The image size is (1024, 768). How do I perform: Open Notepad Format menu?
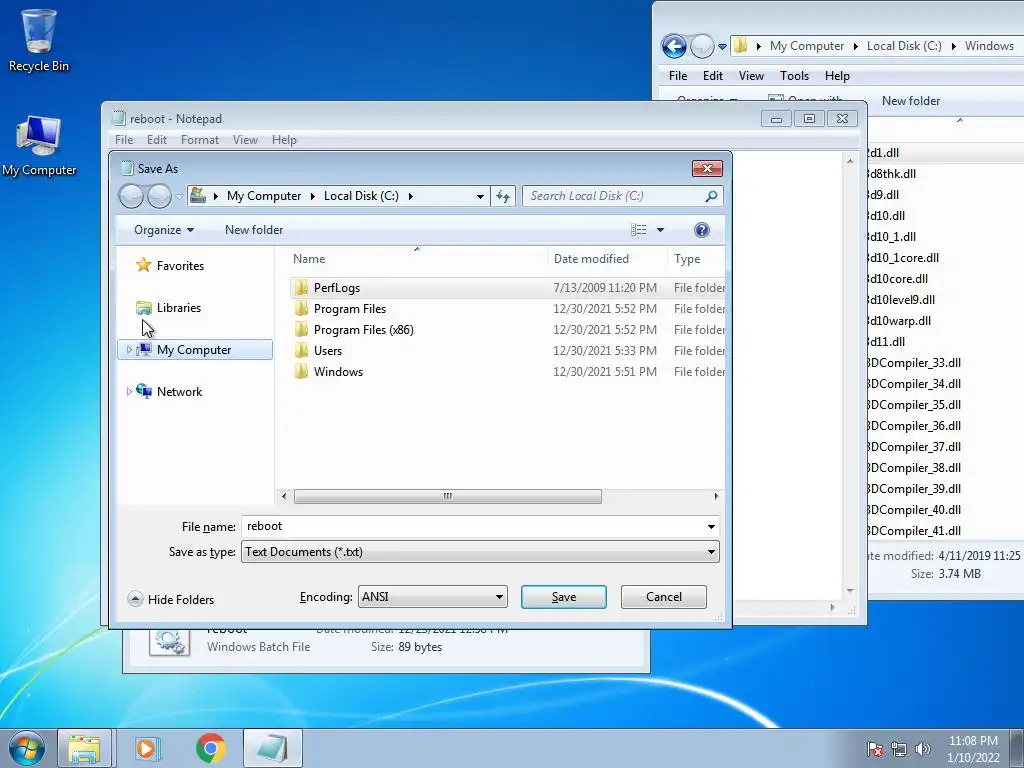tap(200, 140)
